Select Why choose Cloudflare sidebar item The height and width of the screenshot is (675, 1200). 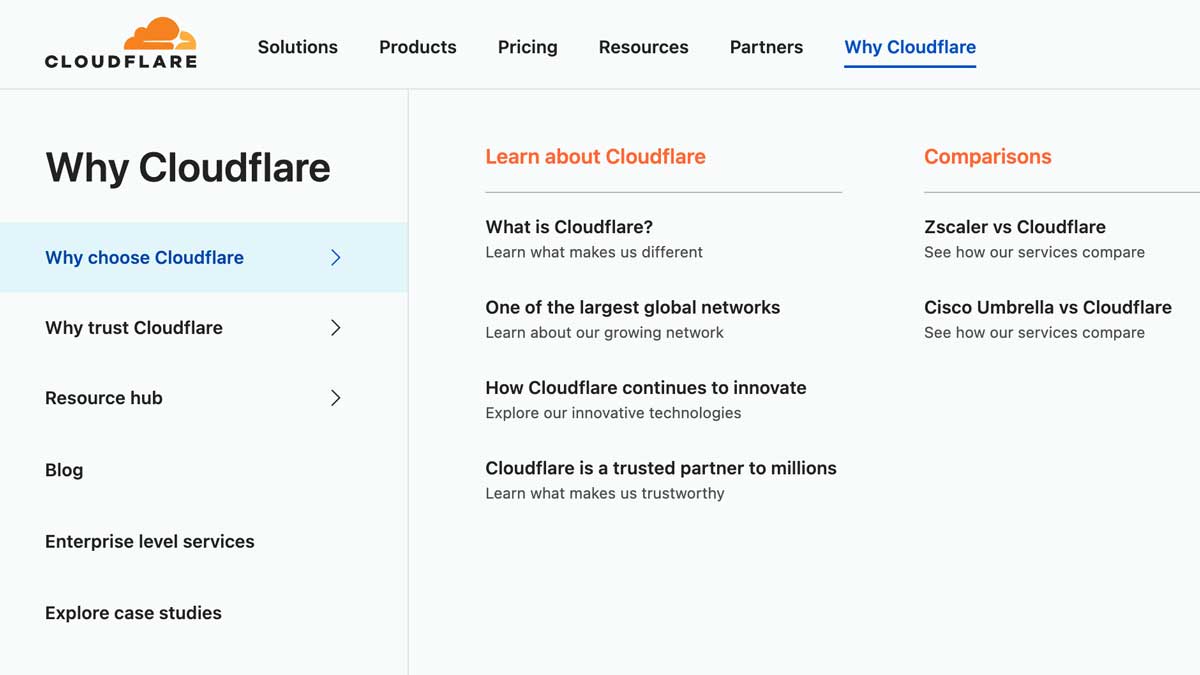204,257
